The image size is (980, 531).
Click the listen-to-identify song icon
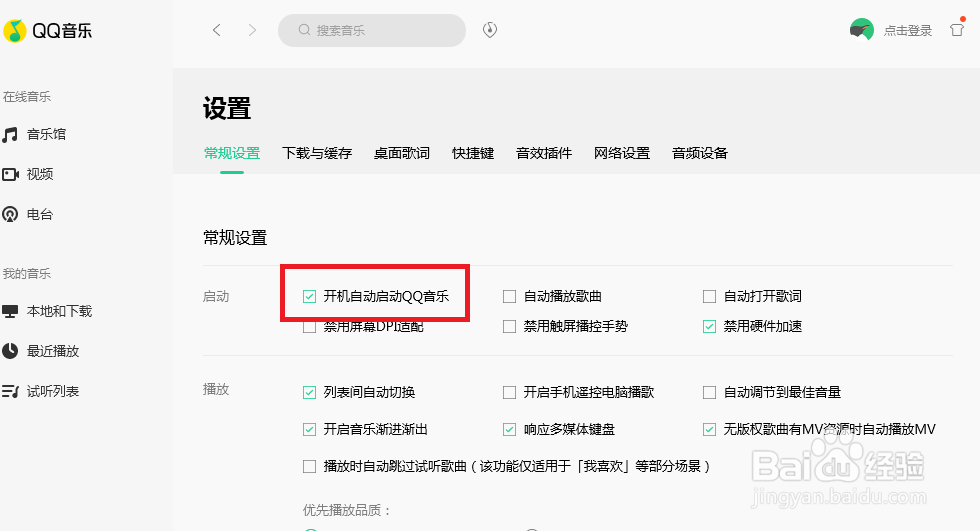490,30
